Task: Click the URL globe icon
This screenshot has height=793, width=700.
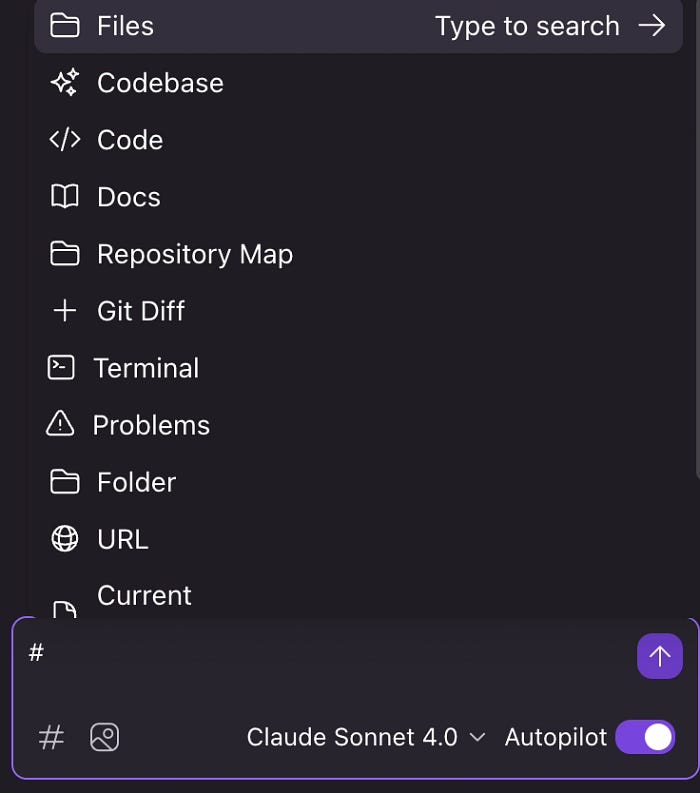Action: 65,539
